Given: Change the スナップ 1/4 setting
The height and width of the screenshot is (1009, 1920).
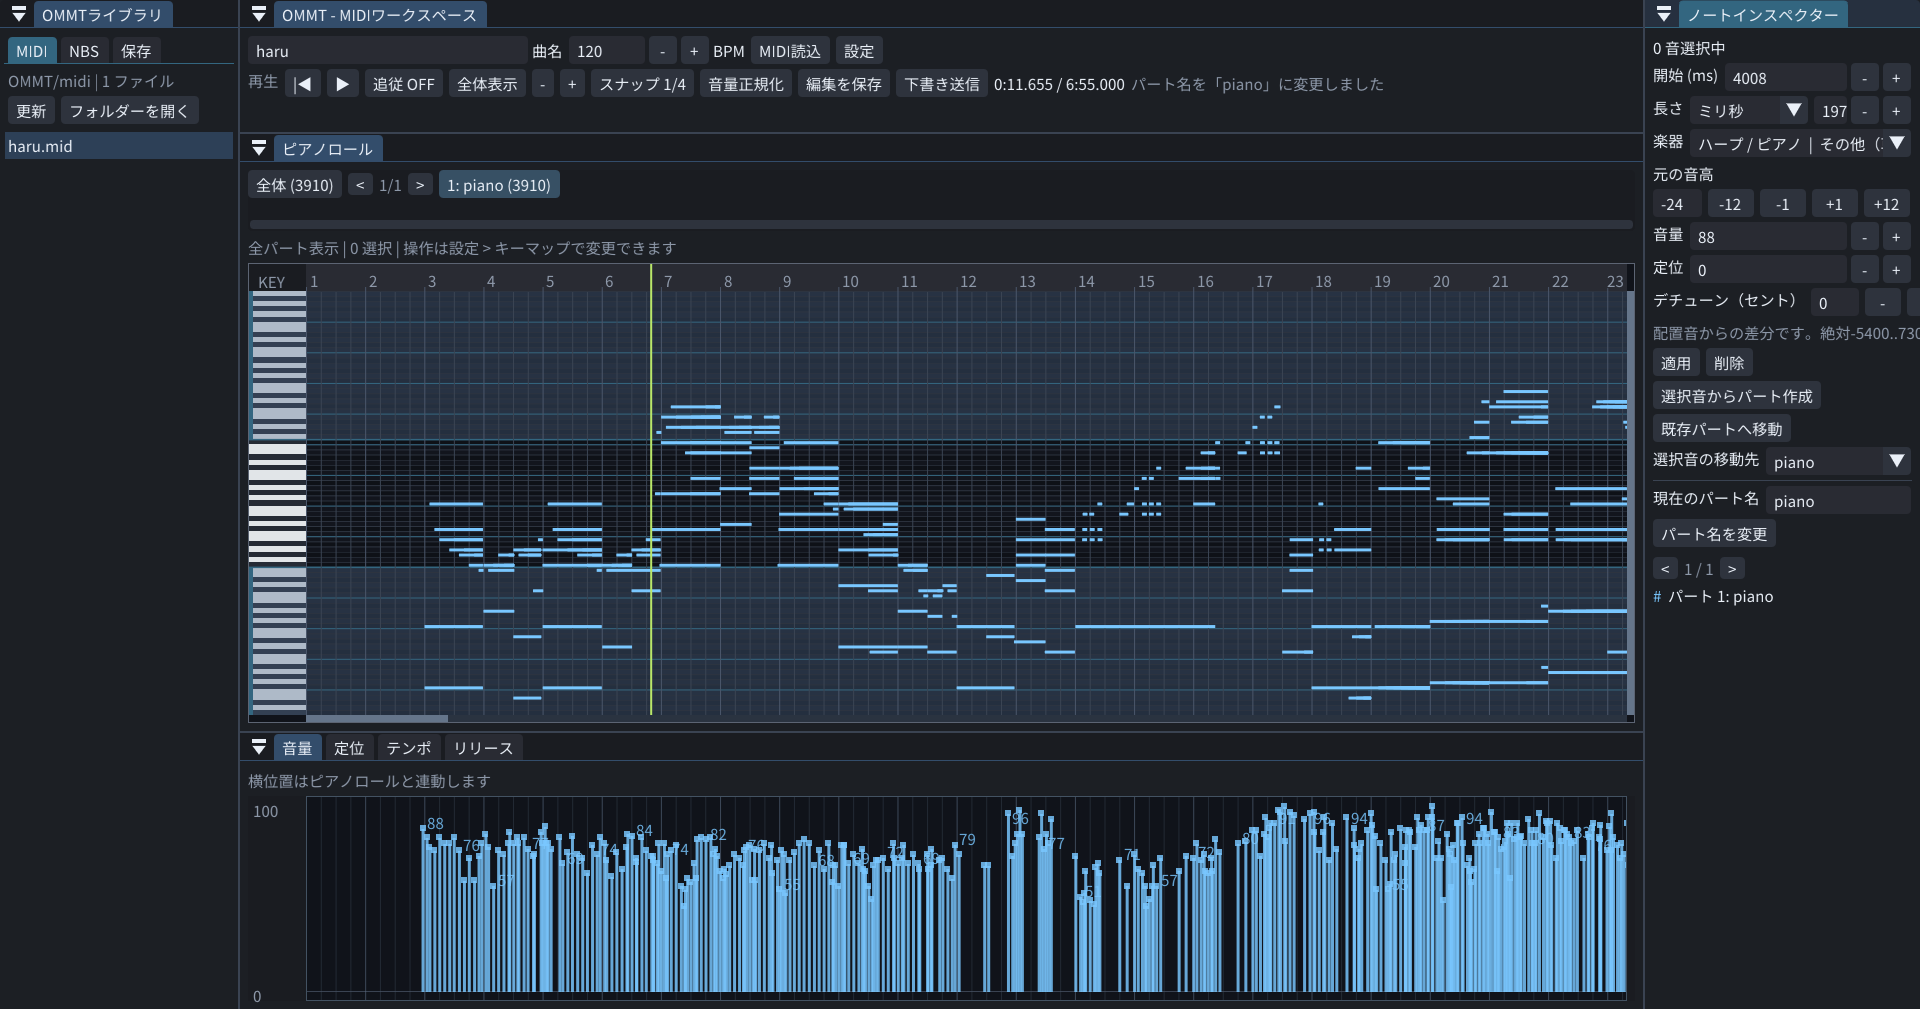Looking at the screenshot, I should pyautogui.click(x=642, y=84).
